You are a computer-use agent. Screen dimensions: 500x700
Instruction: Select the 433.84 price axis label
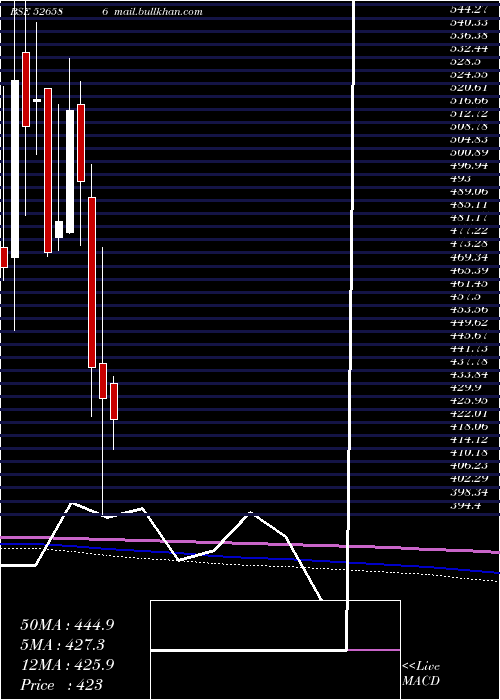pos(468,375)
